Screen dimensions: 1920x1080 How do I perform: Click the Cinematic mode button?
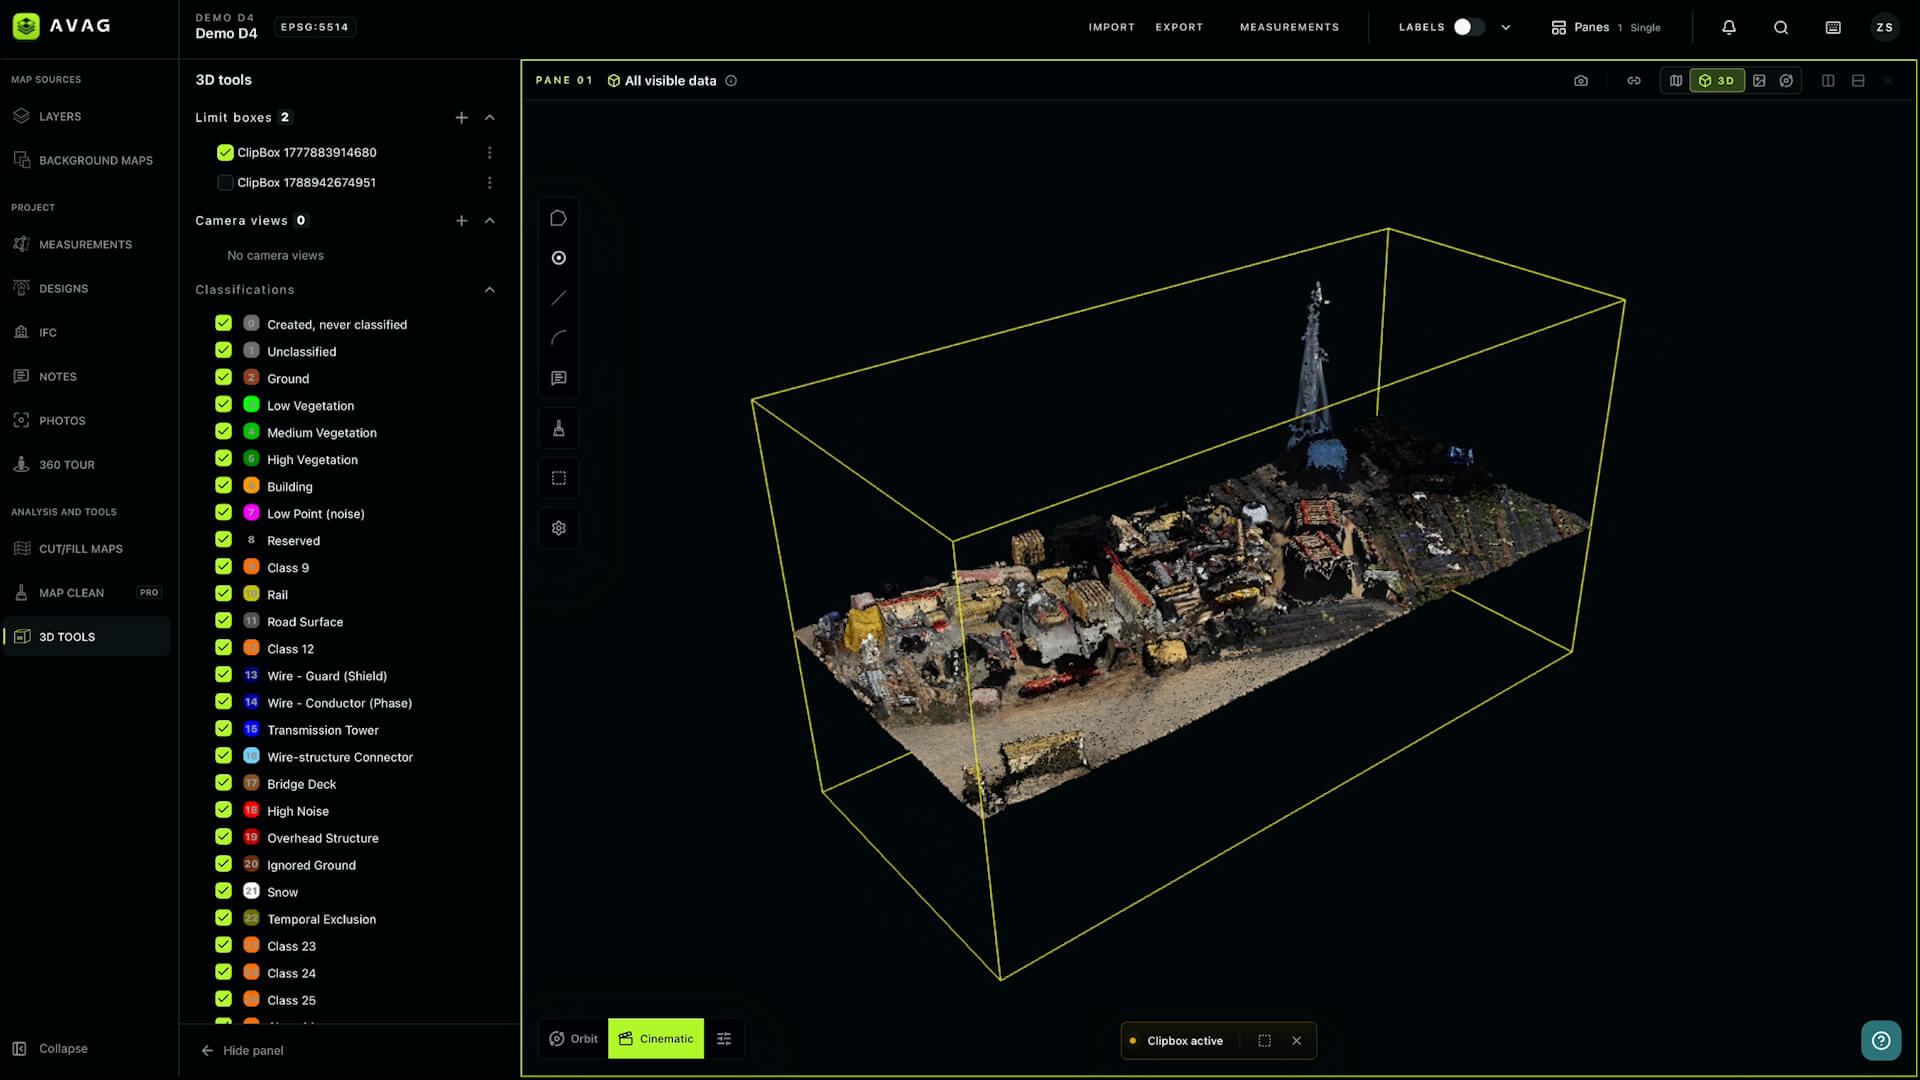(656, 1039)
